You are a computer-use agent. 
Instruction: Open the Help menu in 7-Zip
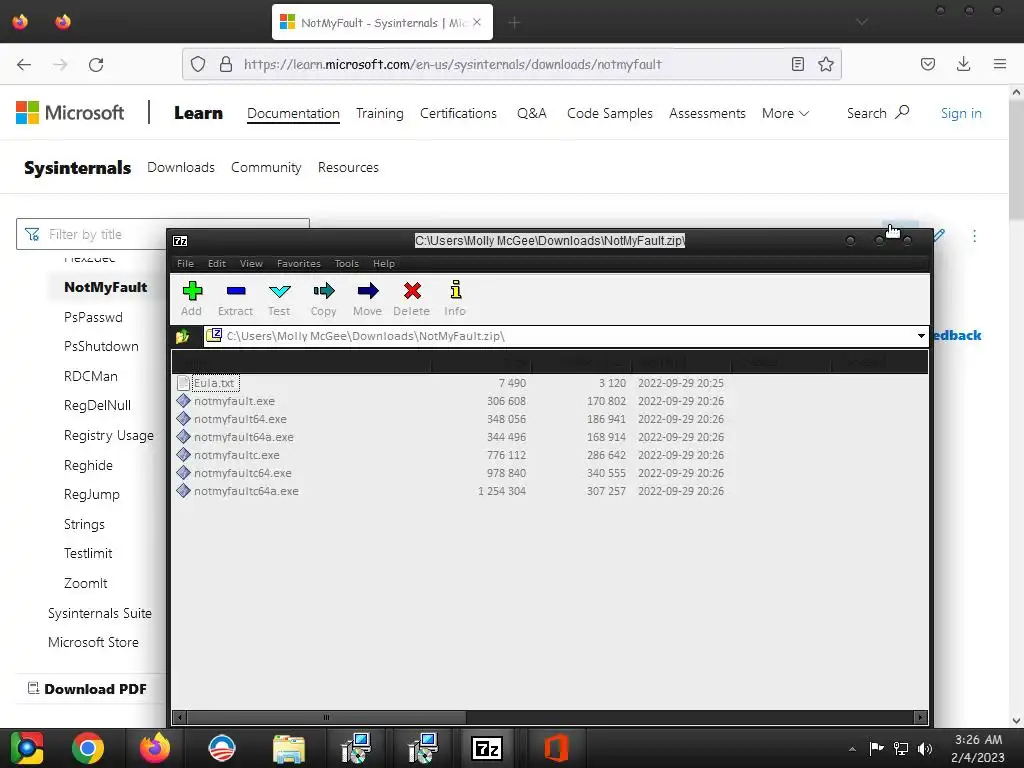[x=383, y=263]
